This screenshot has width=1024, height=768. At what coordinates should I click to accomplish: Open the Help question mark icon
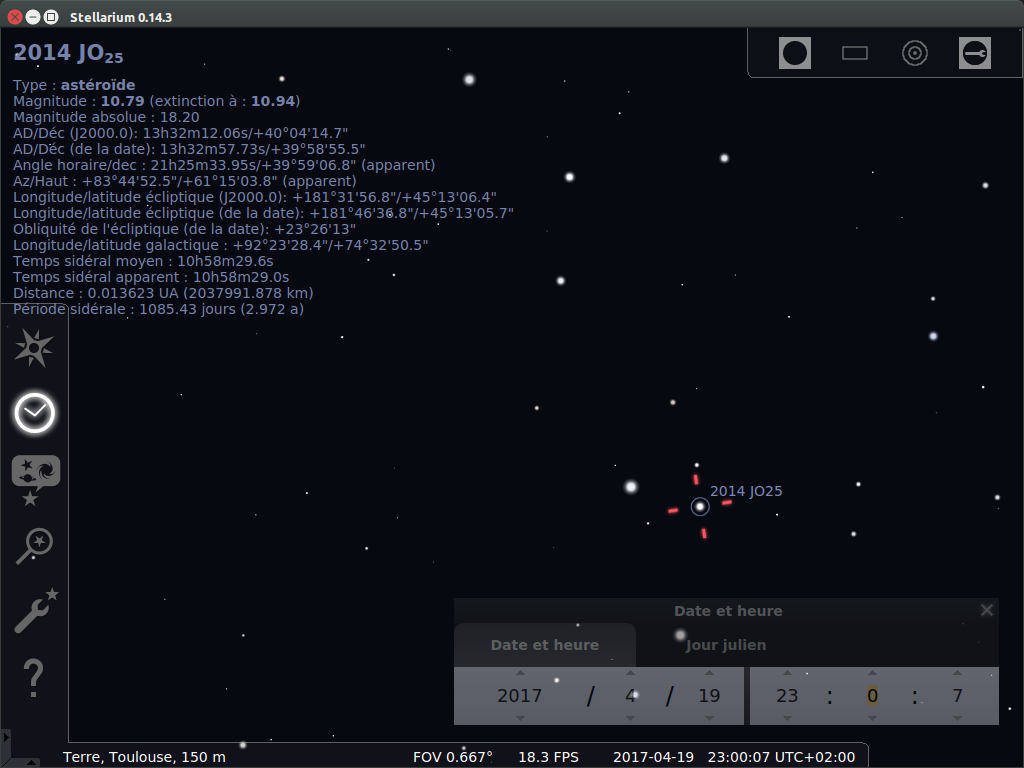coord(33,678)
